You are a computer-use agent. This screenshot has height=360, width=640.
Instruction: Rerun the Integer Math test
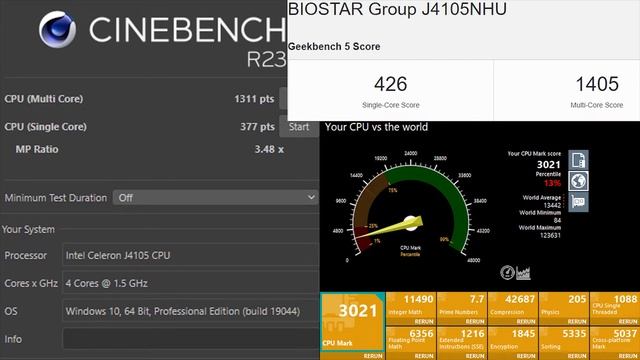(x=424, y=322)
